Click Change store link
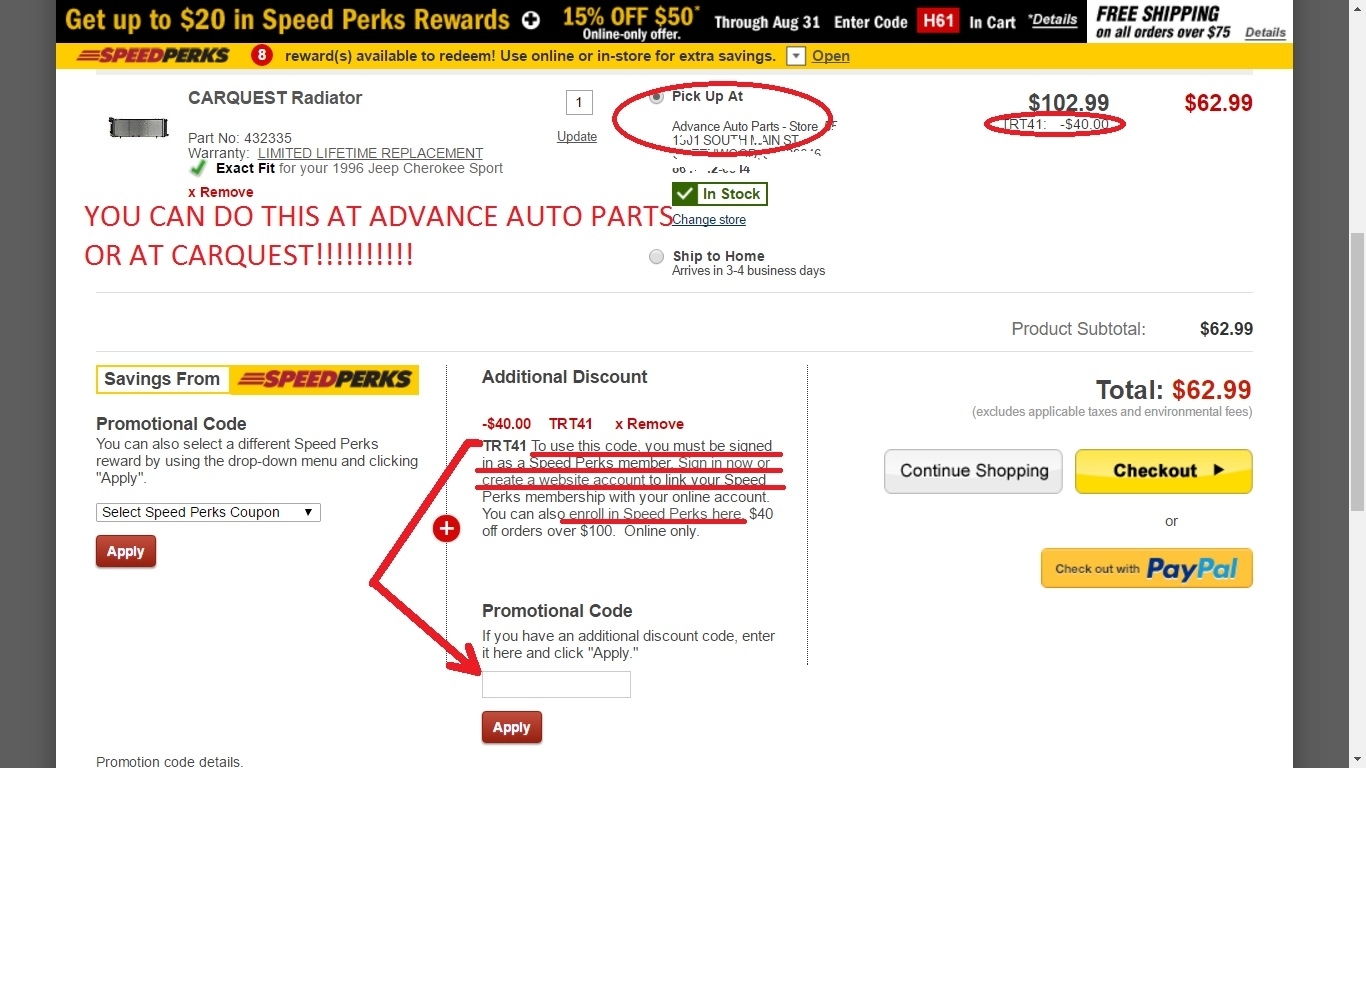The width and height of the screenshot is (1366, 1008). click(x=709, y=220)
